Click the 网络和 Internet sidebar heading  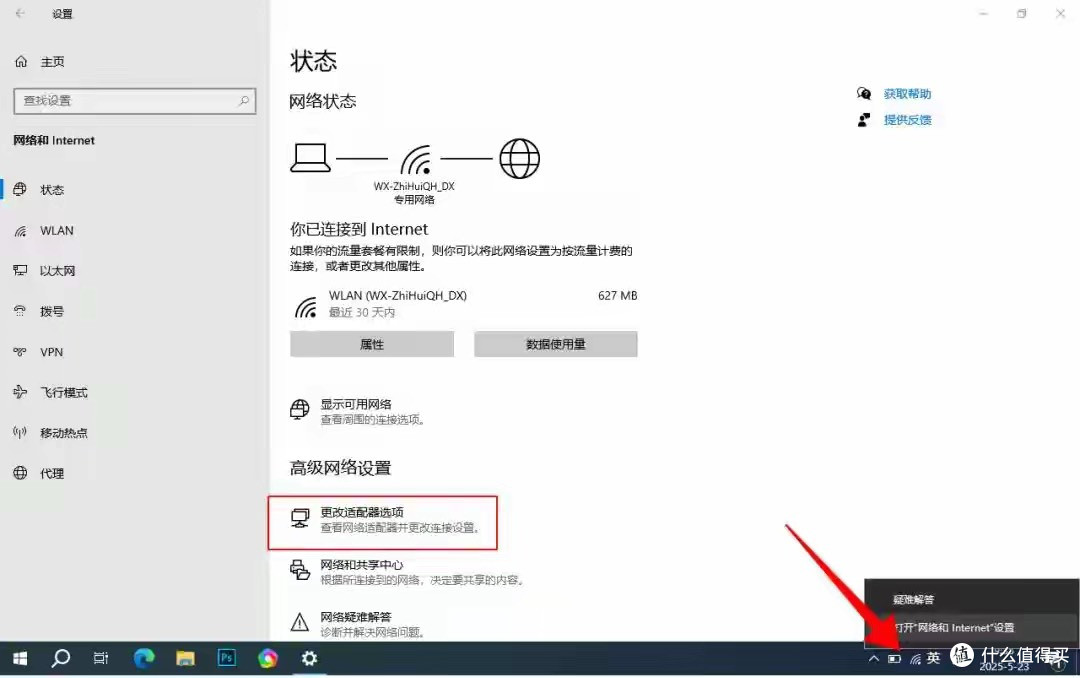pyautogui.click(x=54, y=141)
